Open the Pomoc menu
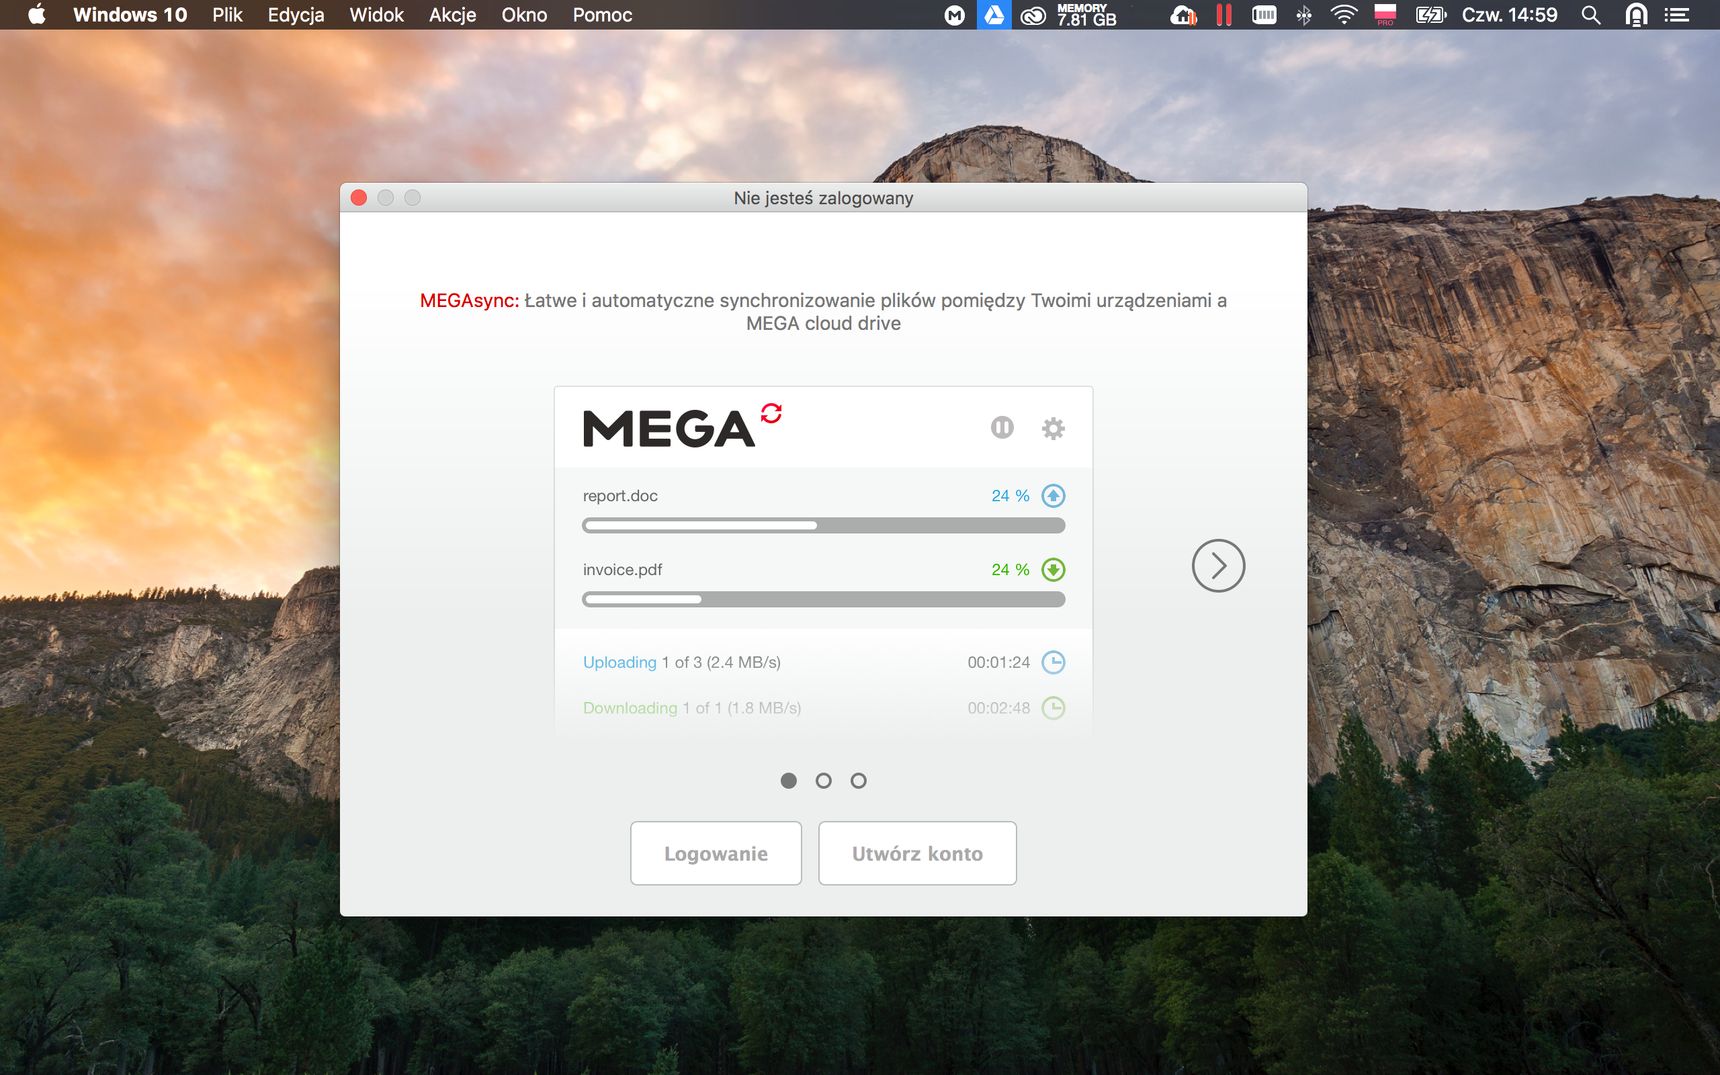The image size is (1720, 1075). 602,15
